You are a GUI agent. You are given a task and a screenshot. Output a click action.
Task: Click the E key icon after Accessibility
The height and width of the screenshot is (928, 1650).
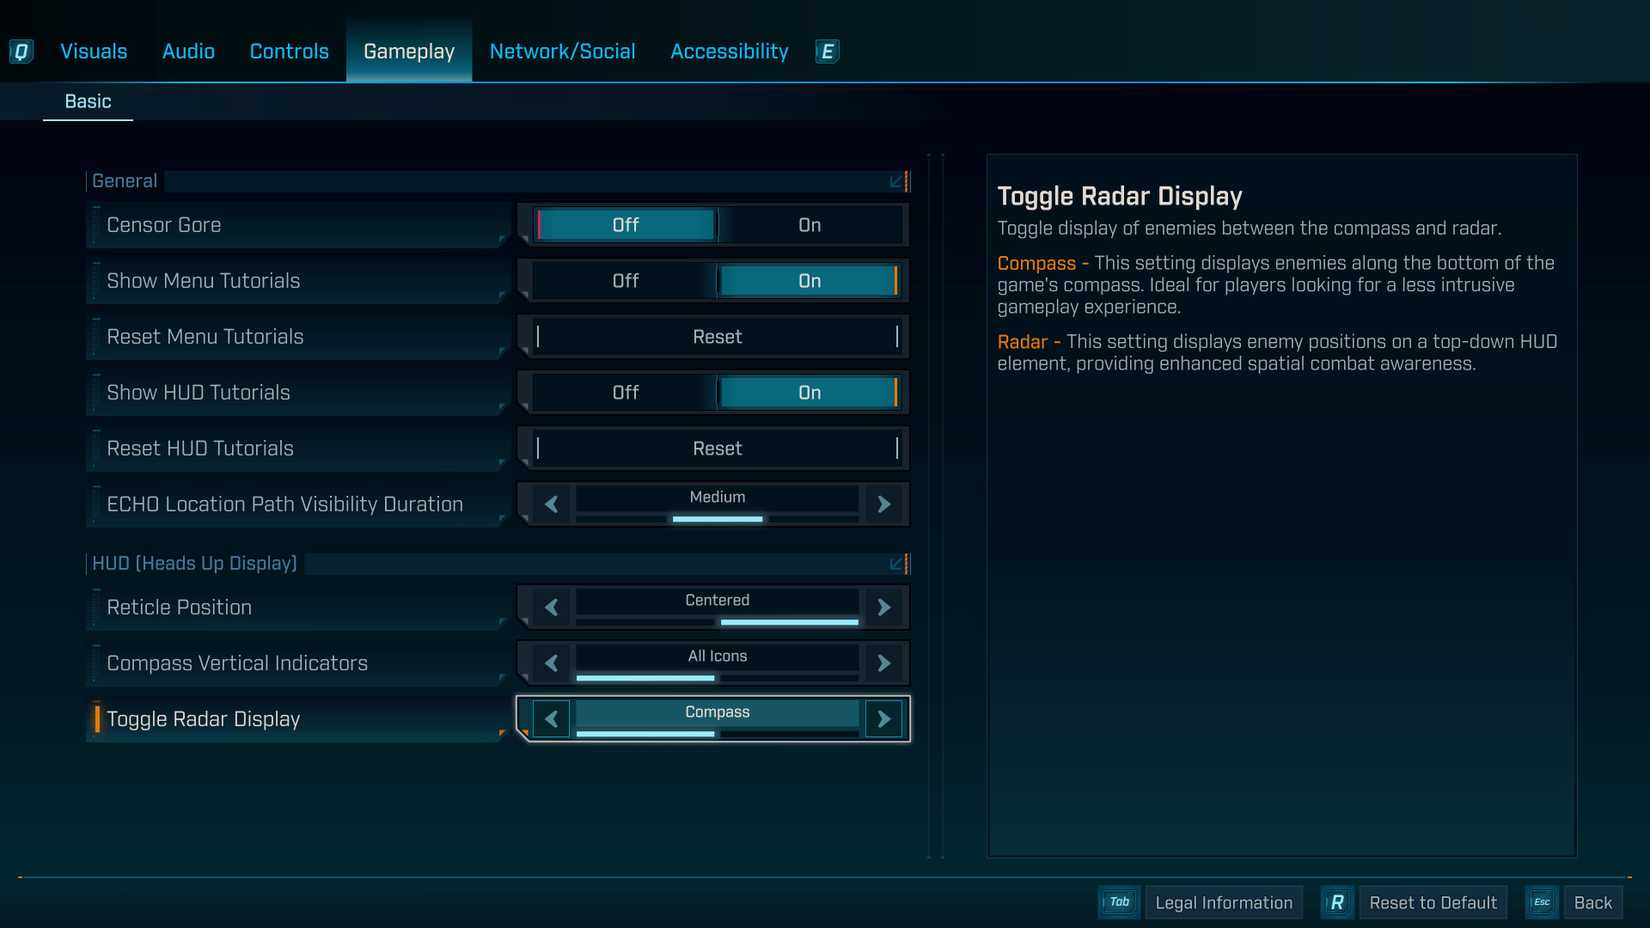tap(826, 51)
